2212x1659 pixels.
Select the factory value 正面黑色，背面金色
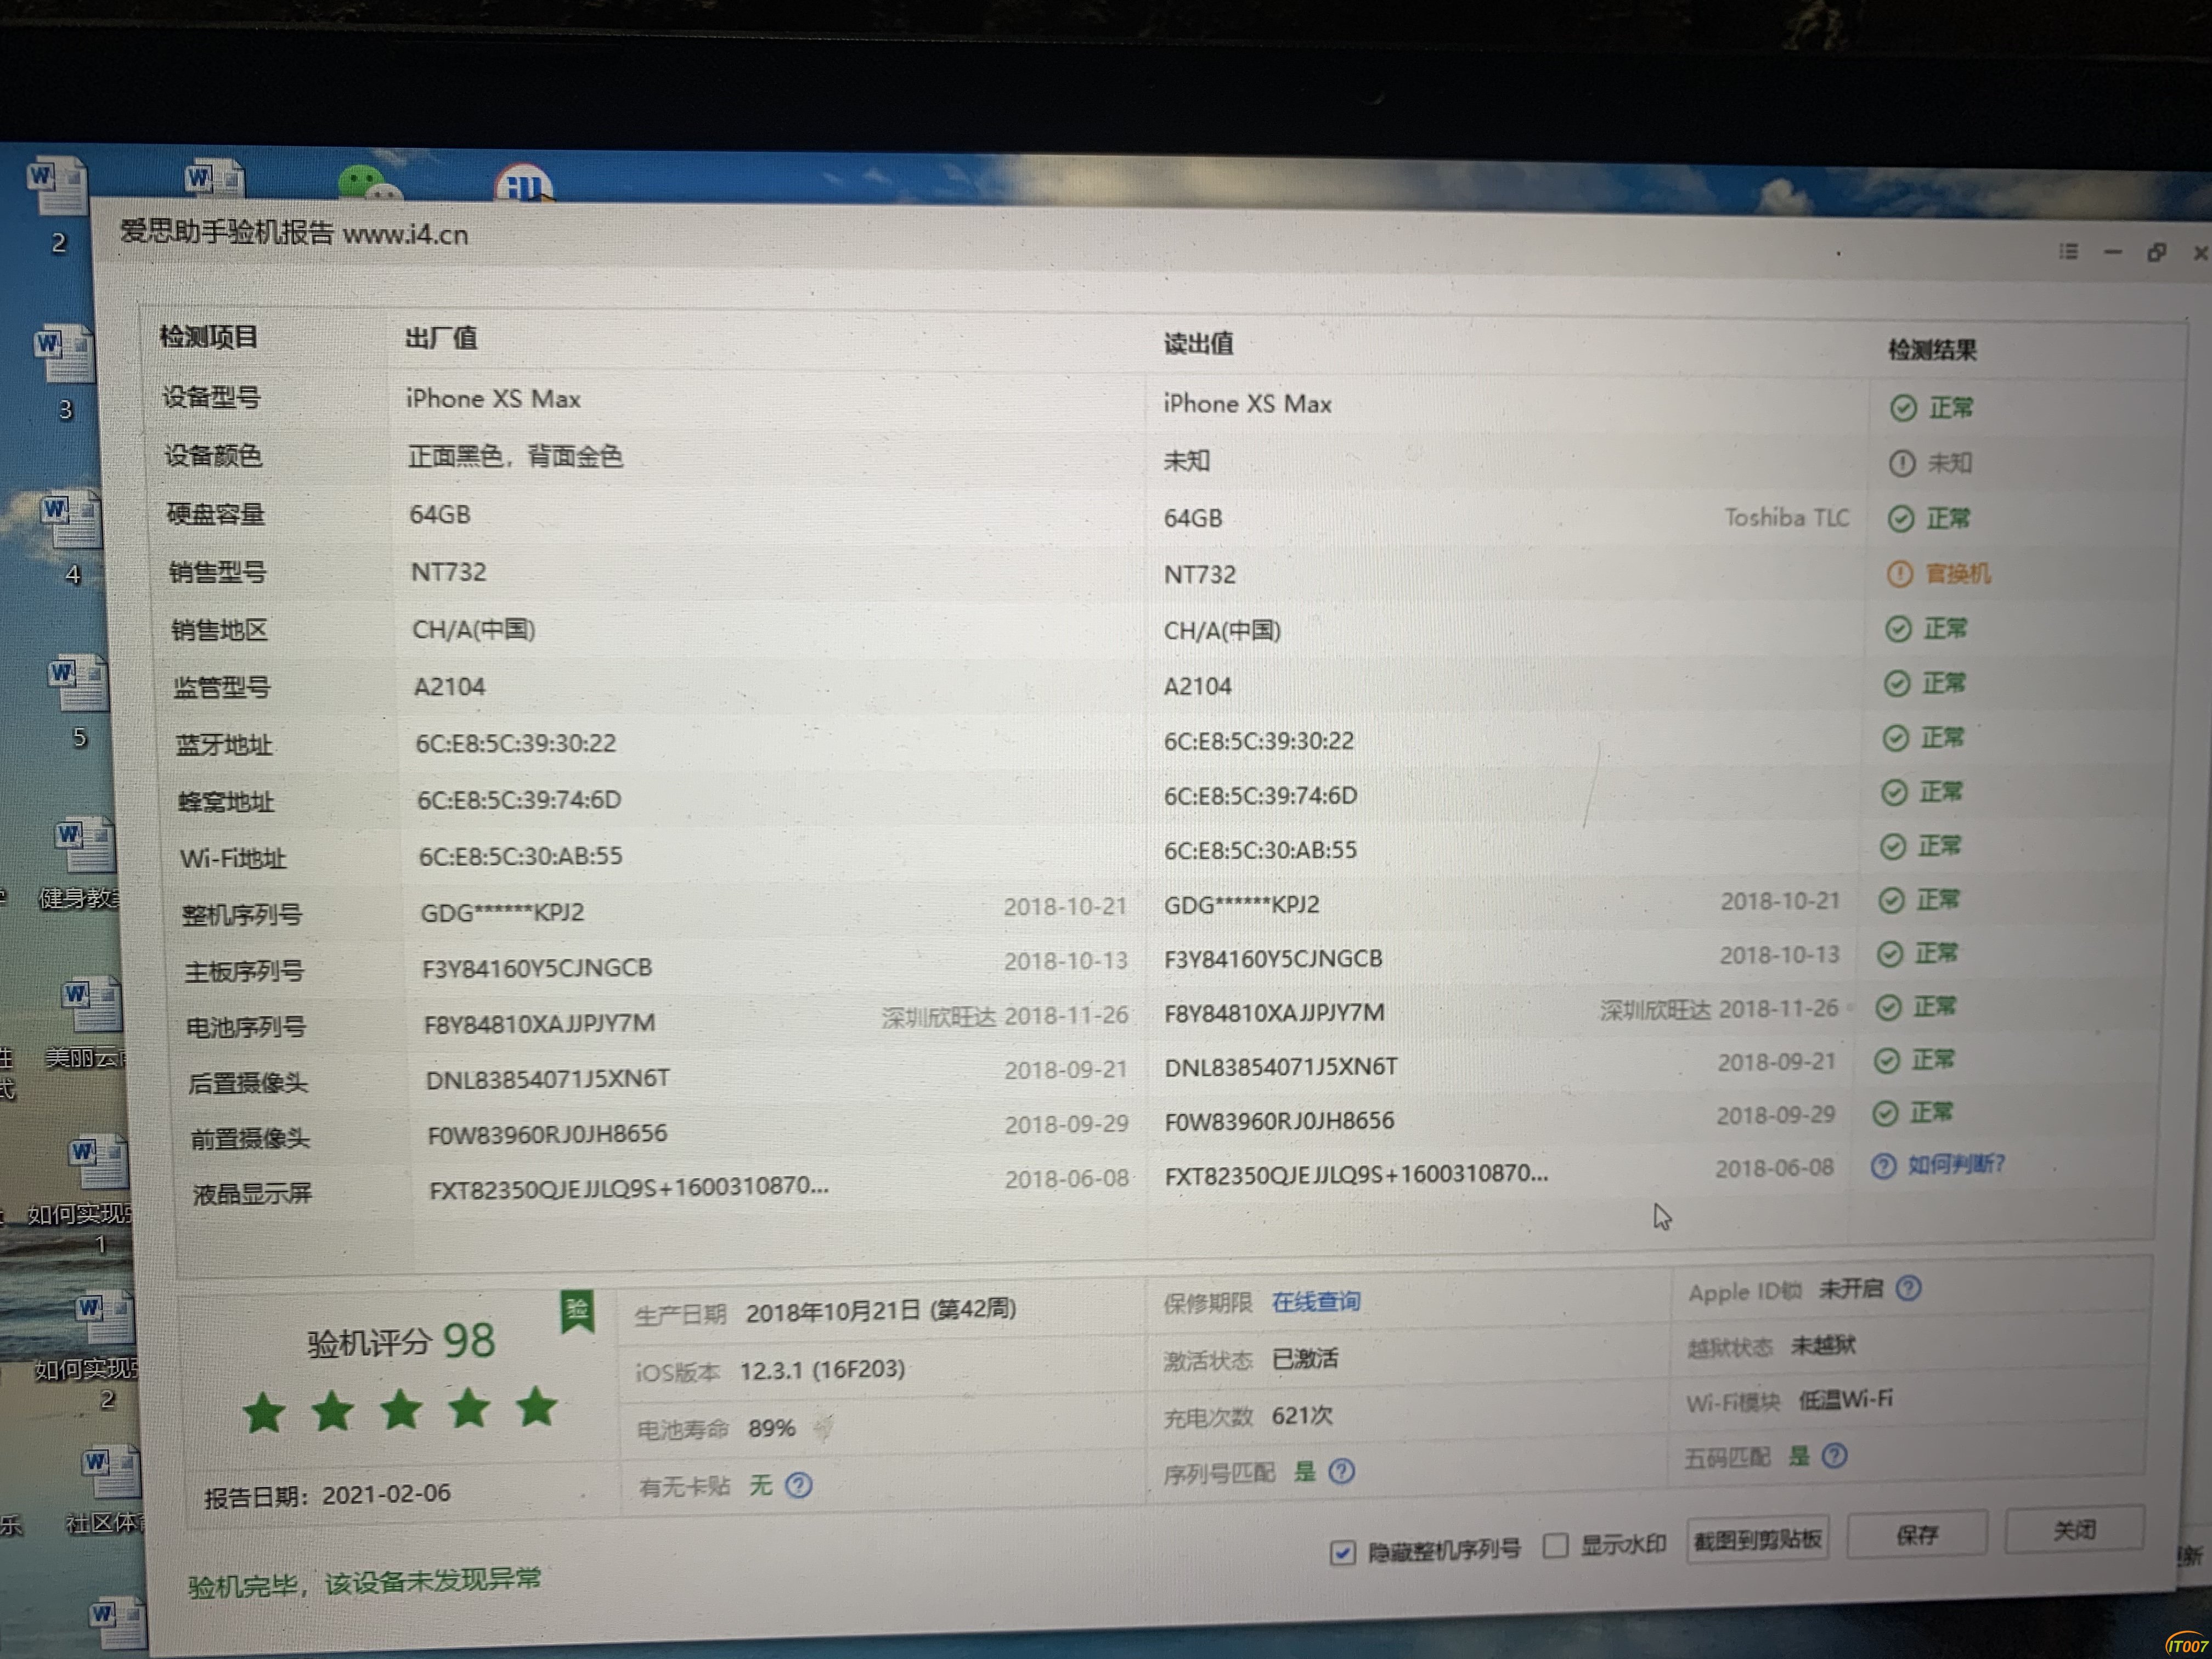tap(515, 456)
